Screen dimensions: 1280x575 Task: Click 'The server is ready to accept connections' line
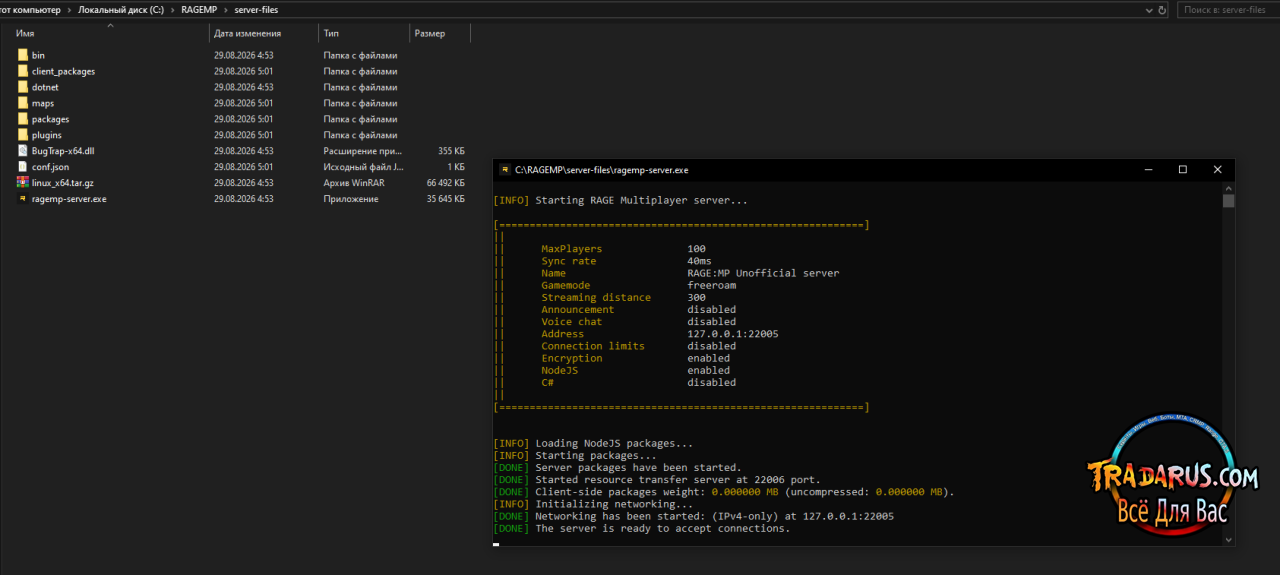662,528
